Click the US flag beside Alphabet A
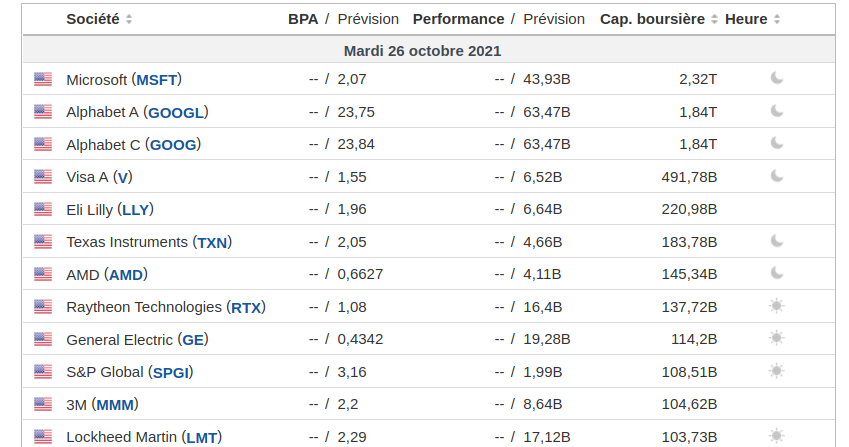 pos(42,112)
